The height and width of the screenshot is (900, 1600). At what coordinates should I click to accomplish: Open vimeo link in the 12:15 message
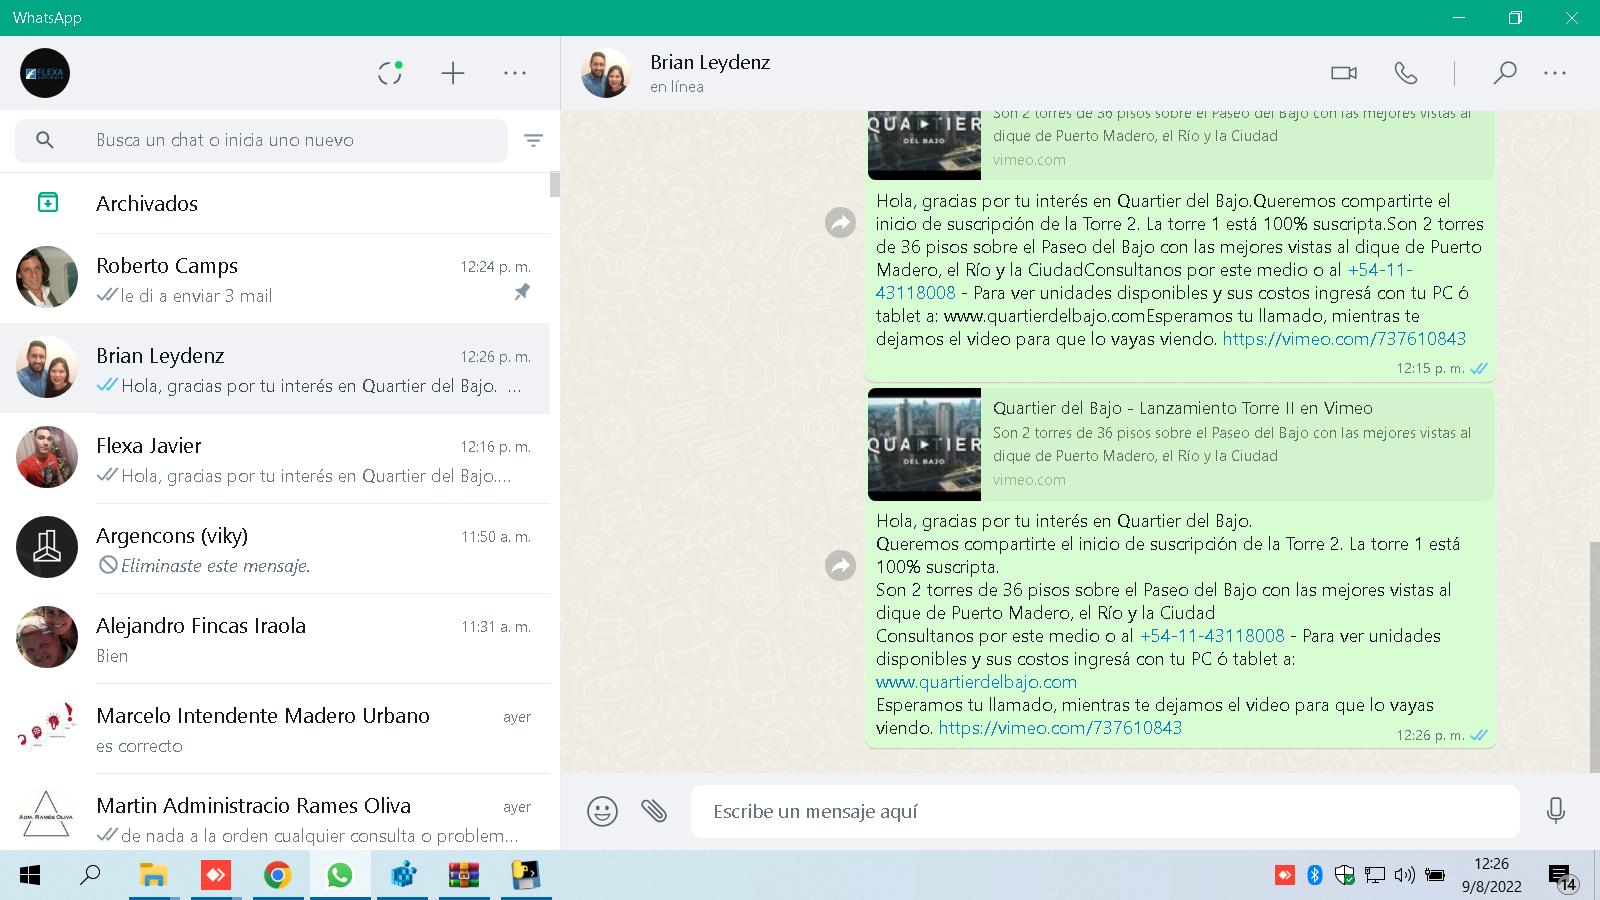coord(1344,339)
